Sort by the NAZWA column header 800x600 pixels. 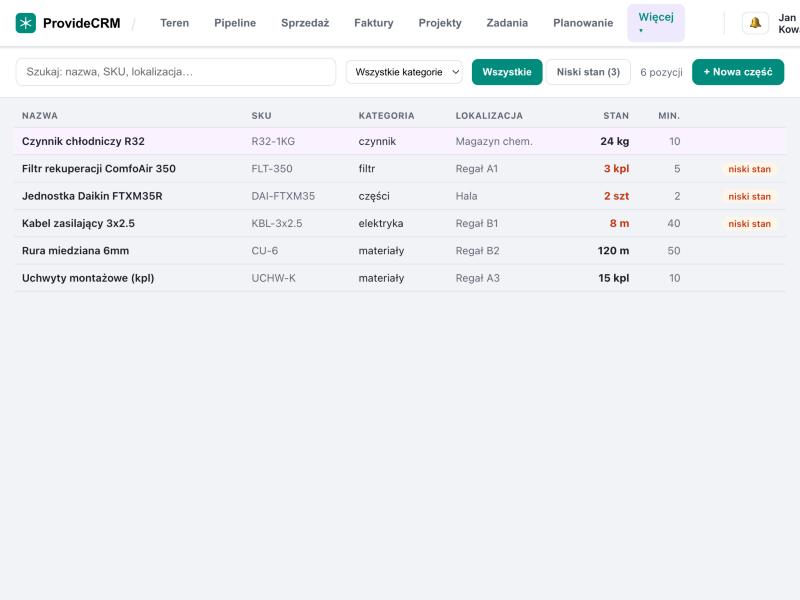click(40, 116)
